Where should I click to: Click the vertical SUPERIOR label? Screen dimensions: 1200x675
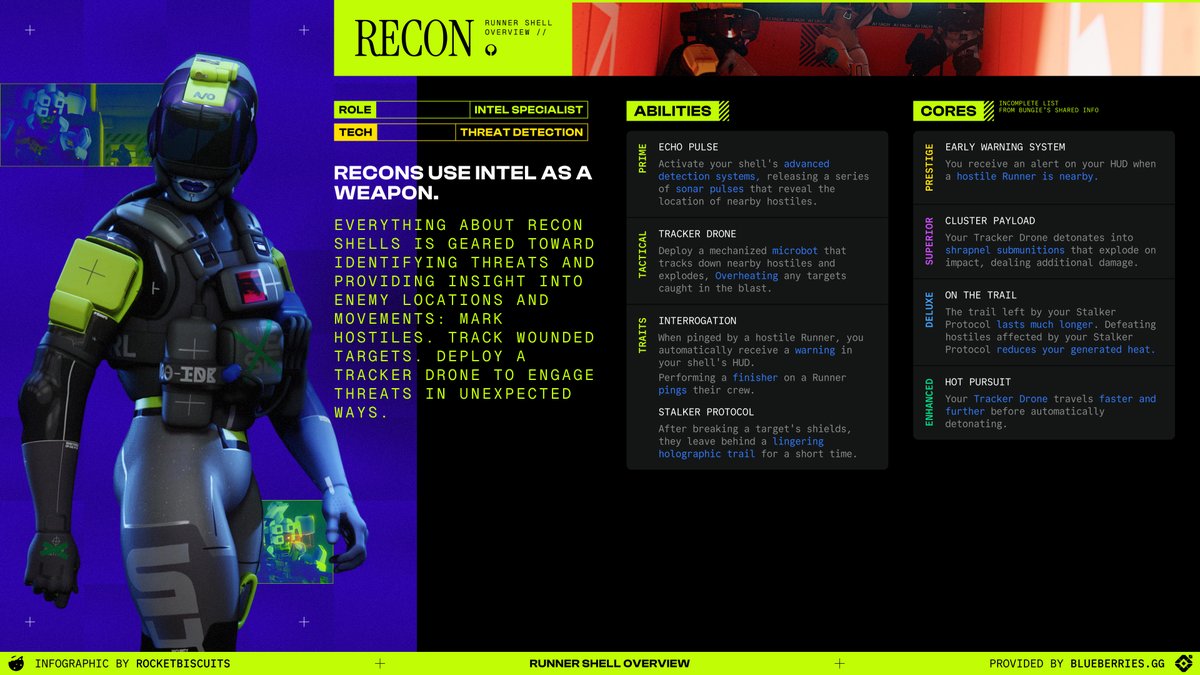pos(929,240)
